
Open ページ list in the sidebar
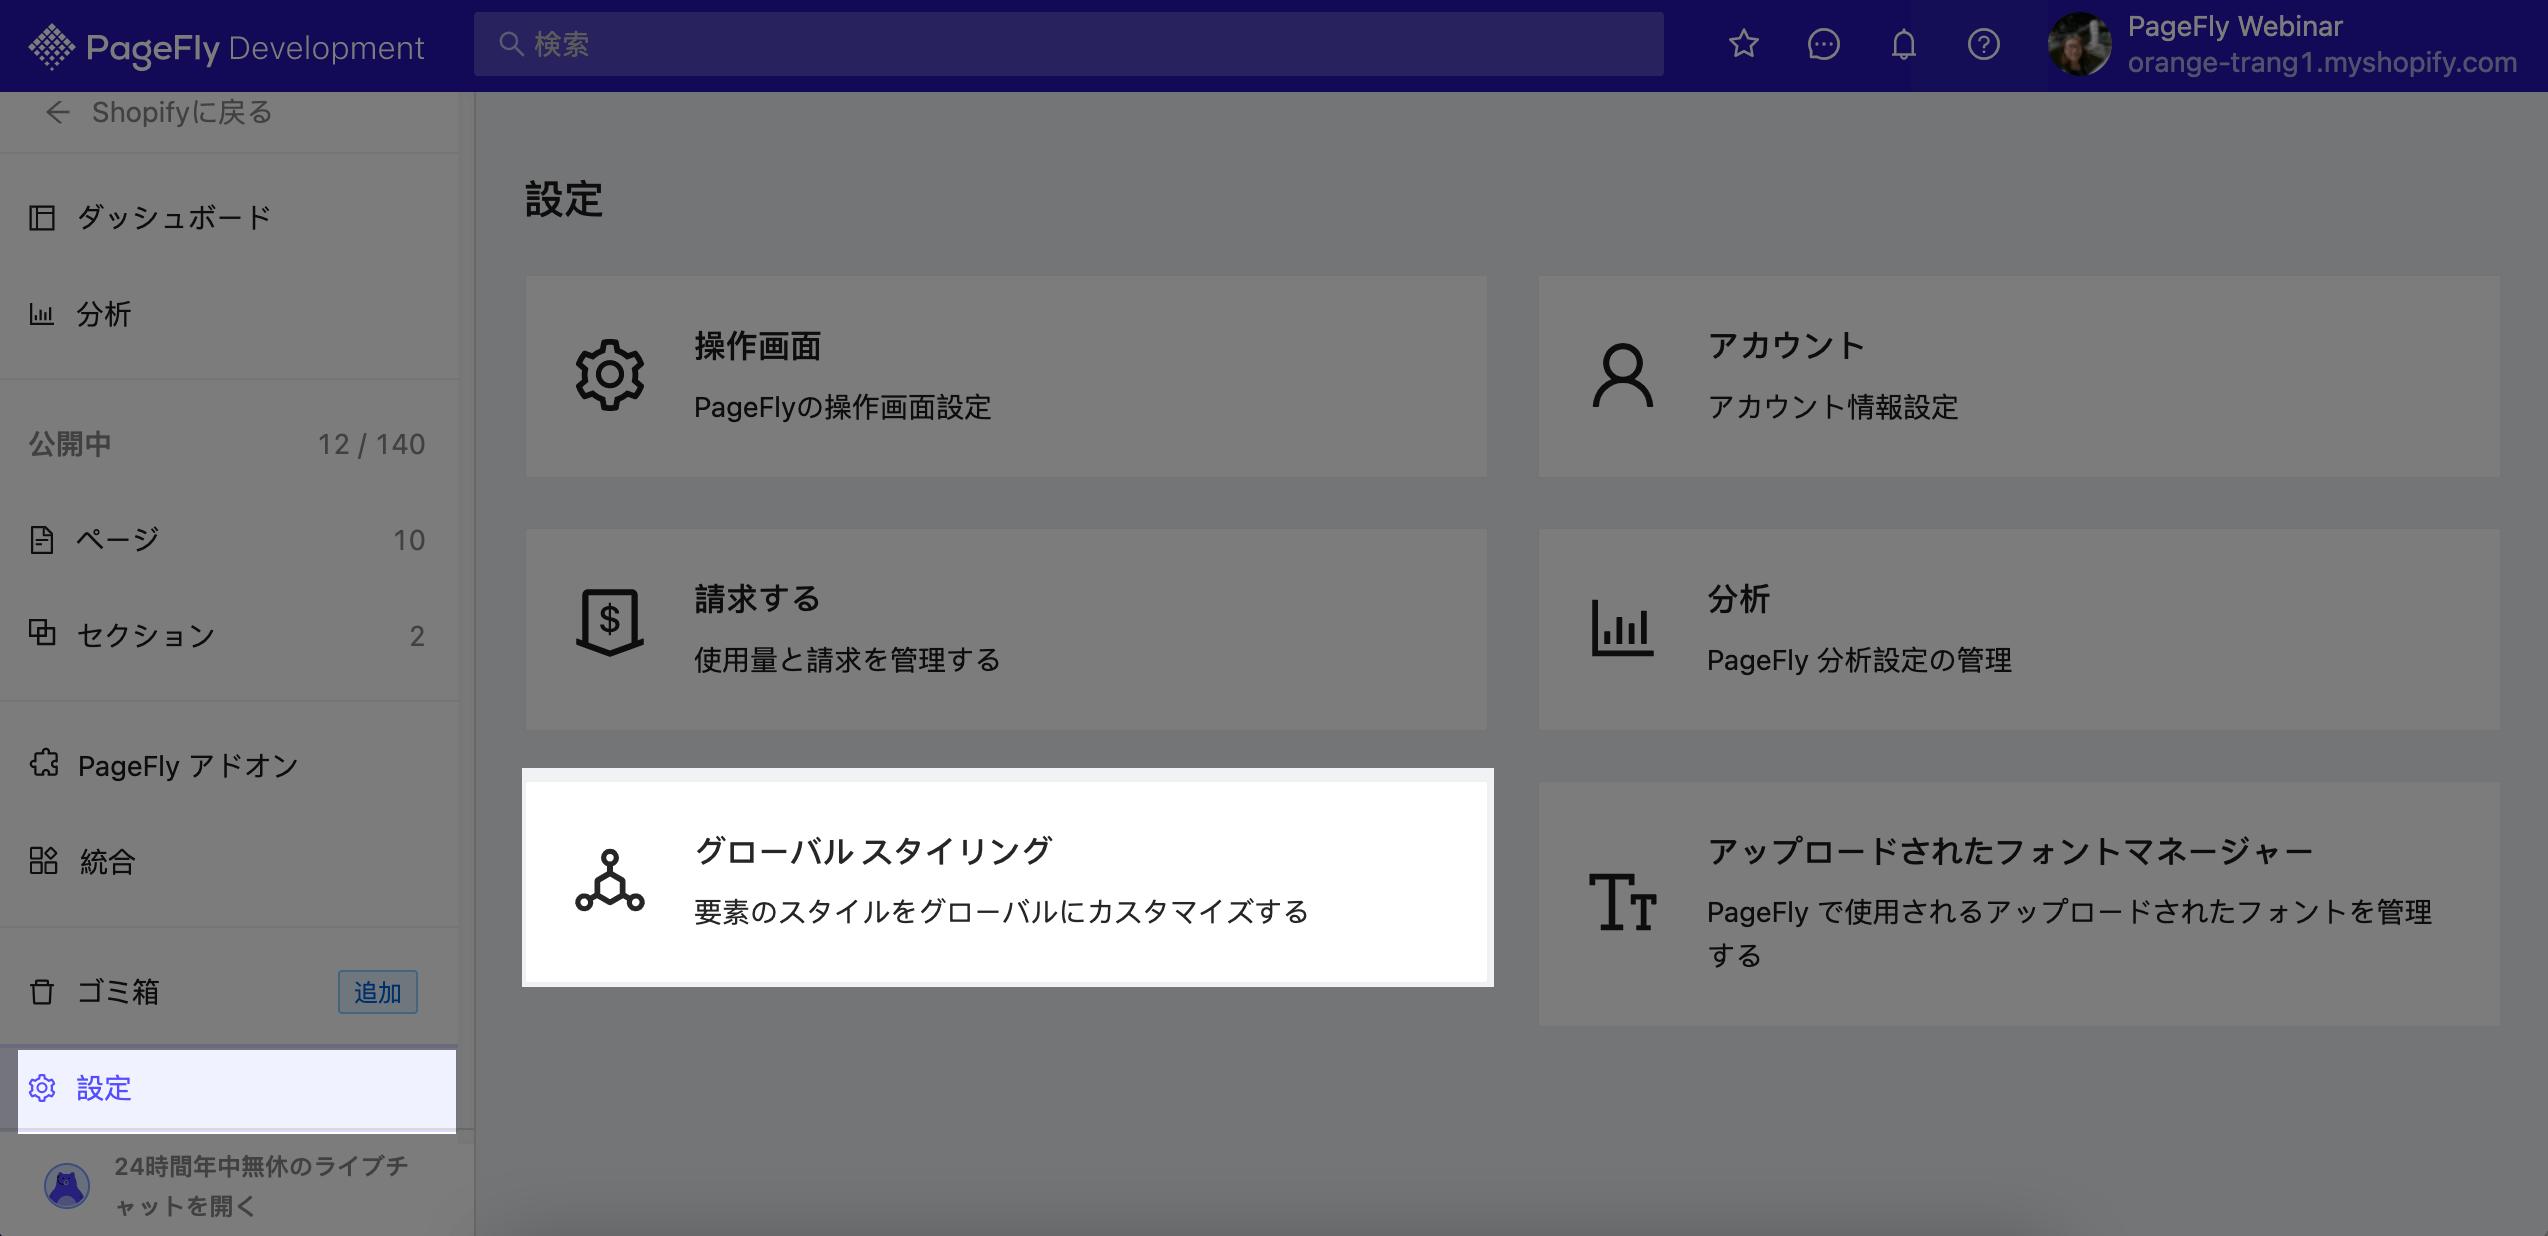click(229, 539)
